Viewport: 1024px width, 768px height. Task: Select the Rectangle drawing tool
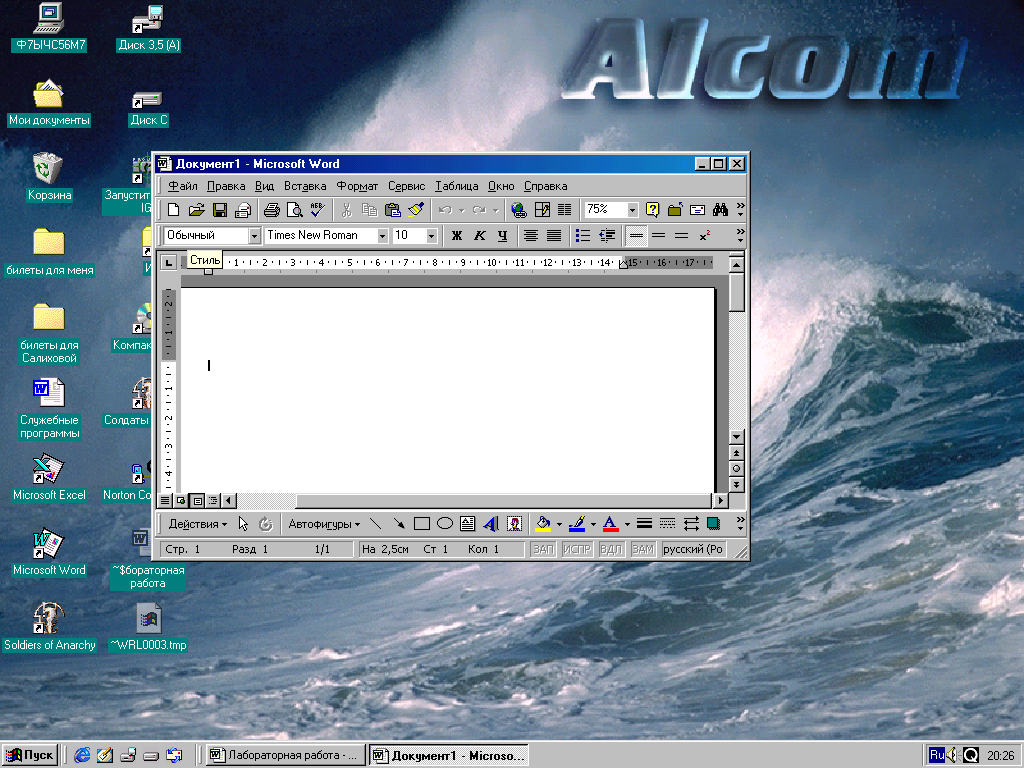point(422,524)
